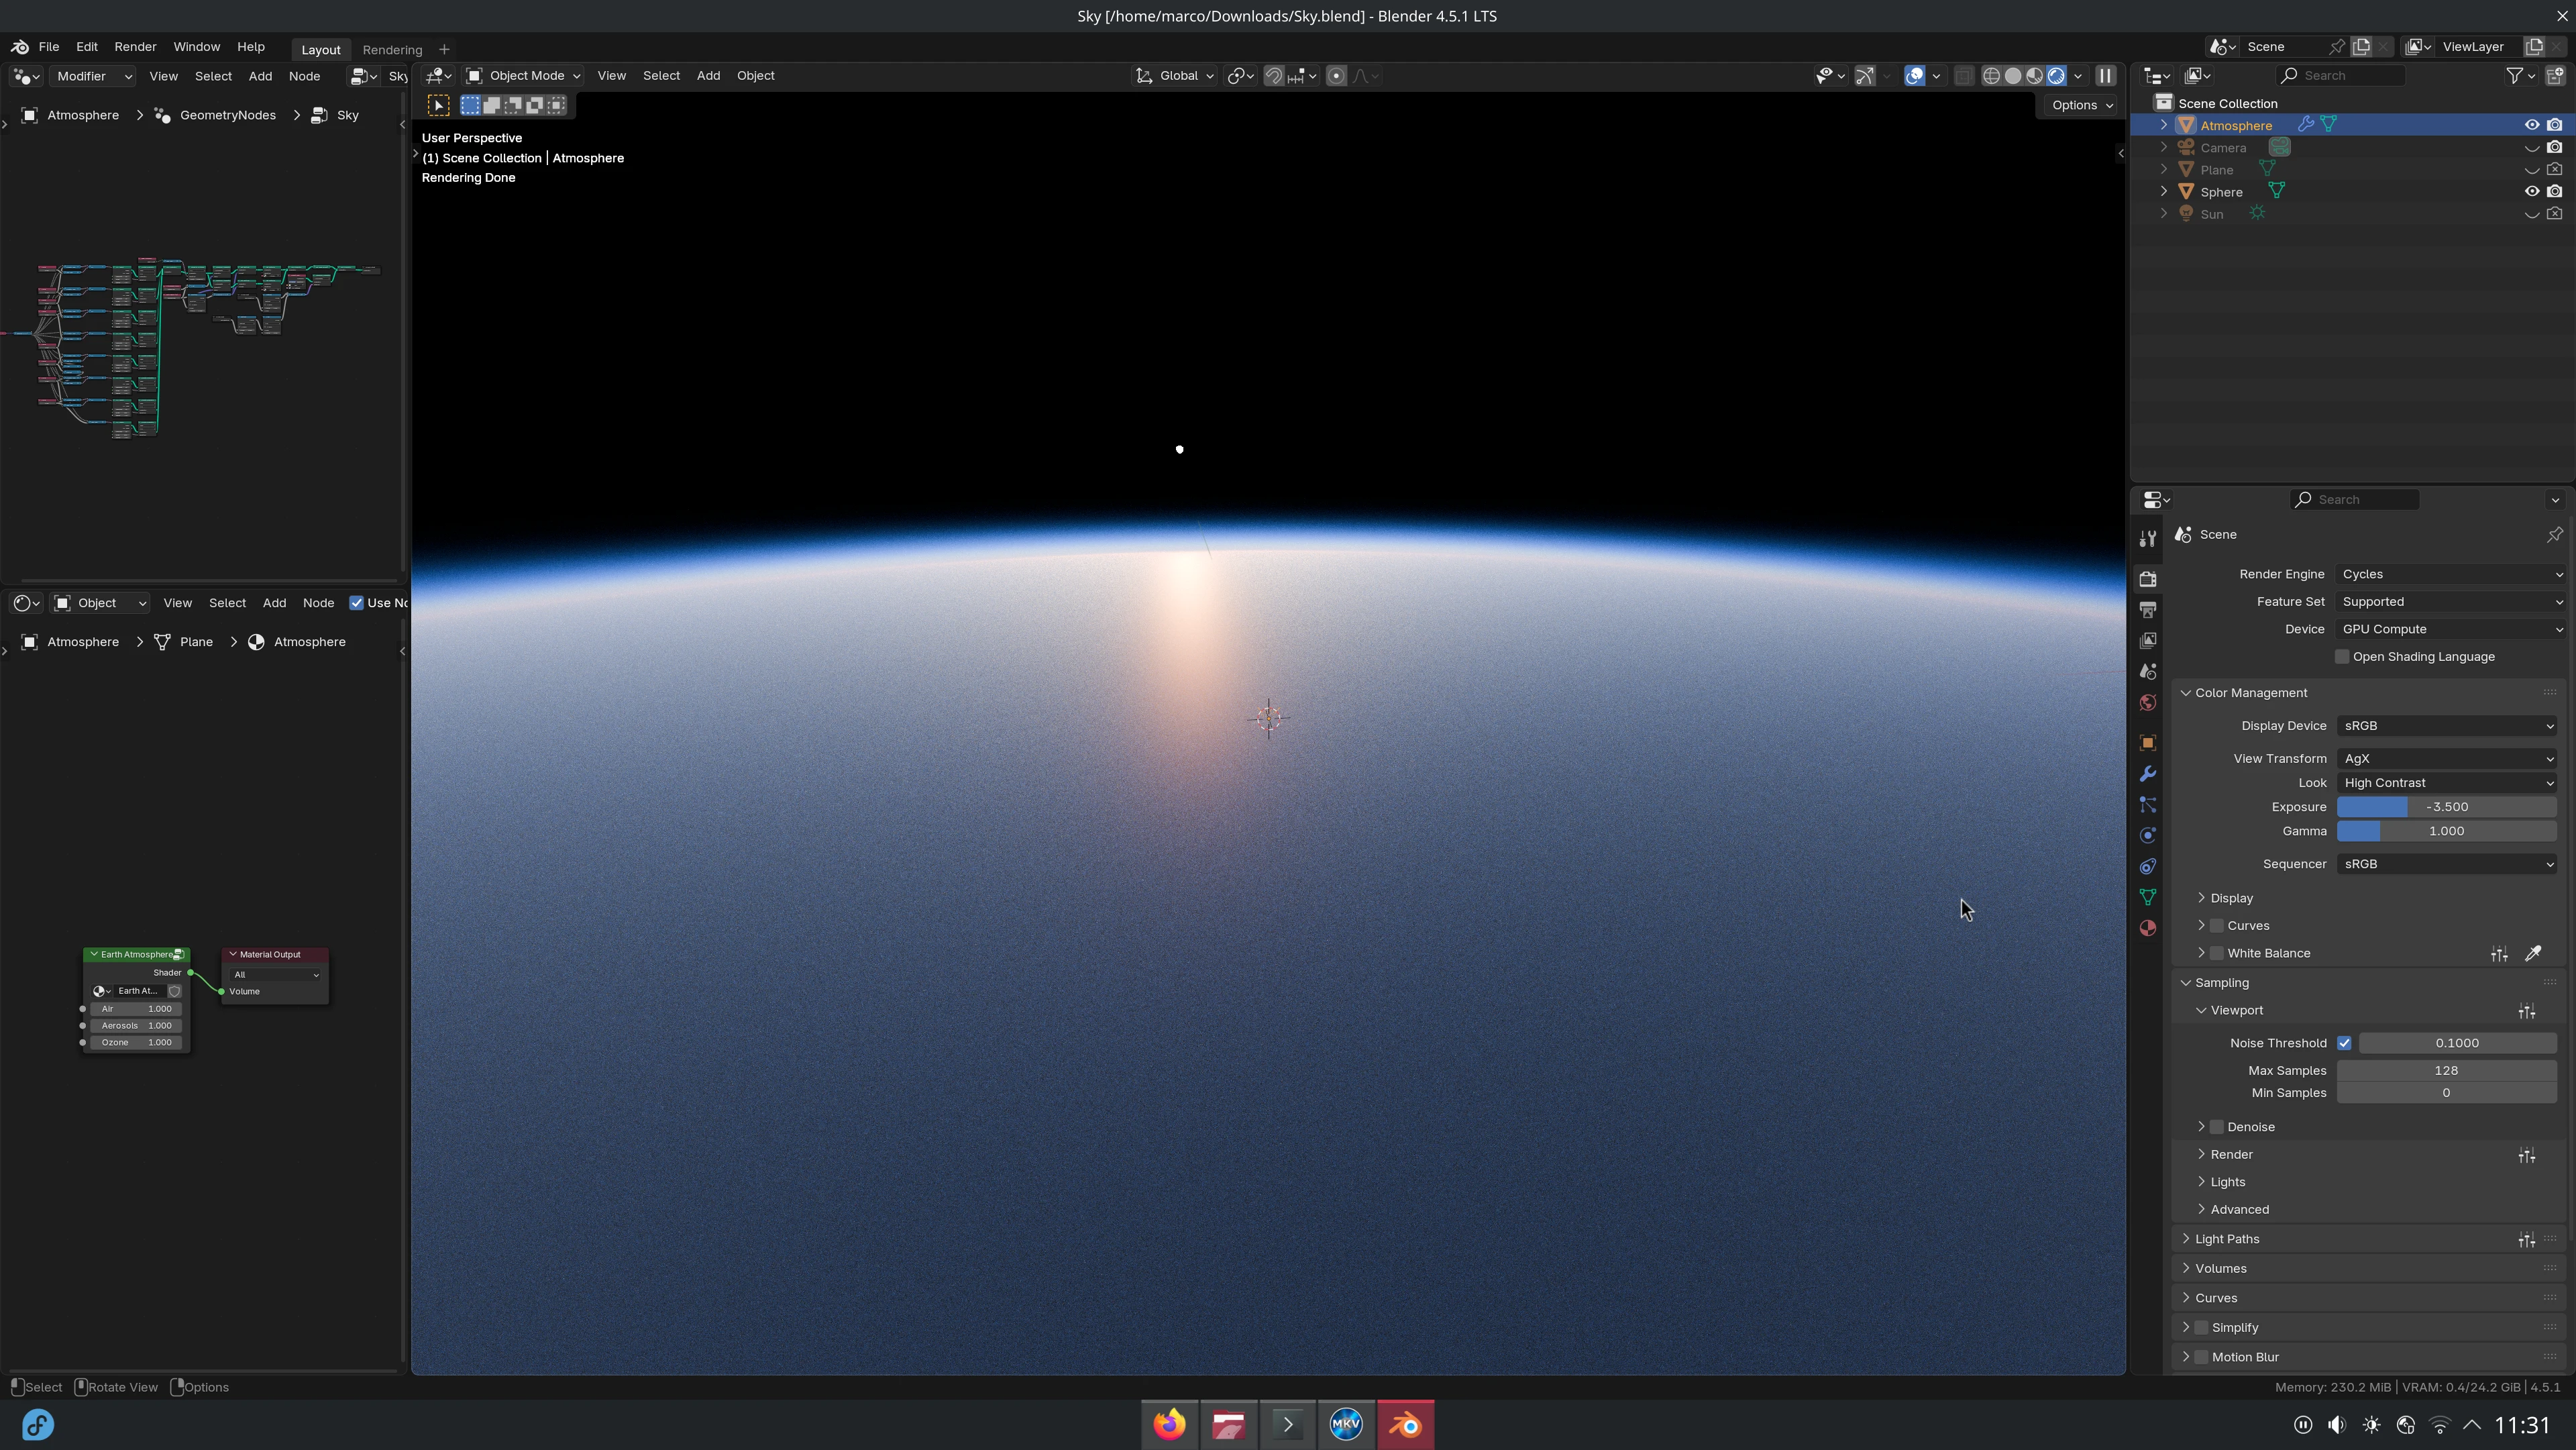Toggle the viewport snapping magnet
Image resolution: width=2576 pixels, height=1450 pixels.
pos(1273,76)
